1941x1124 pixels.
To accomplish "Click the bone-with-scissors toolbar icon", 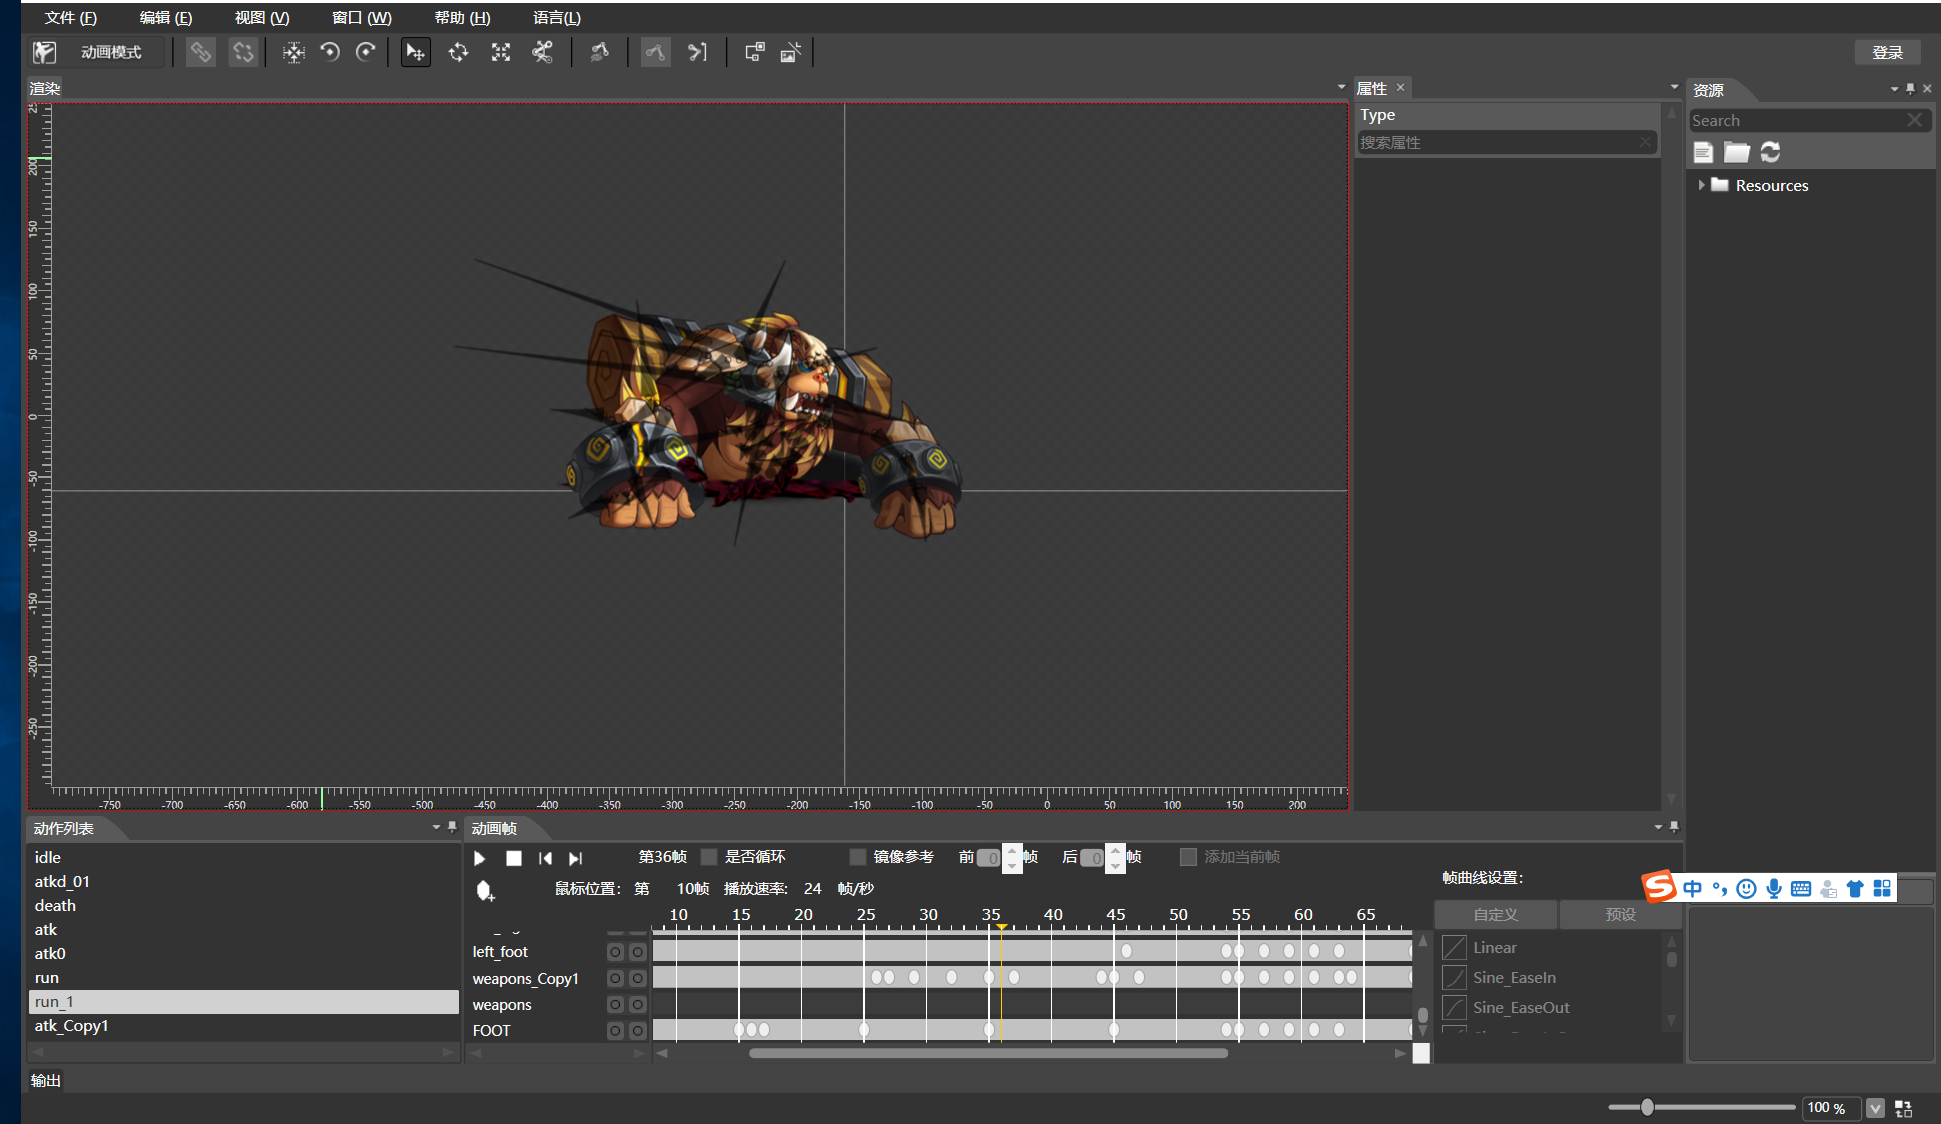I will [x=542, y=52].
